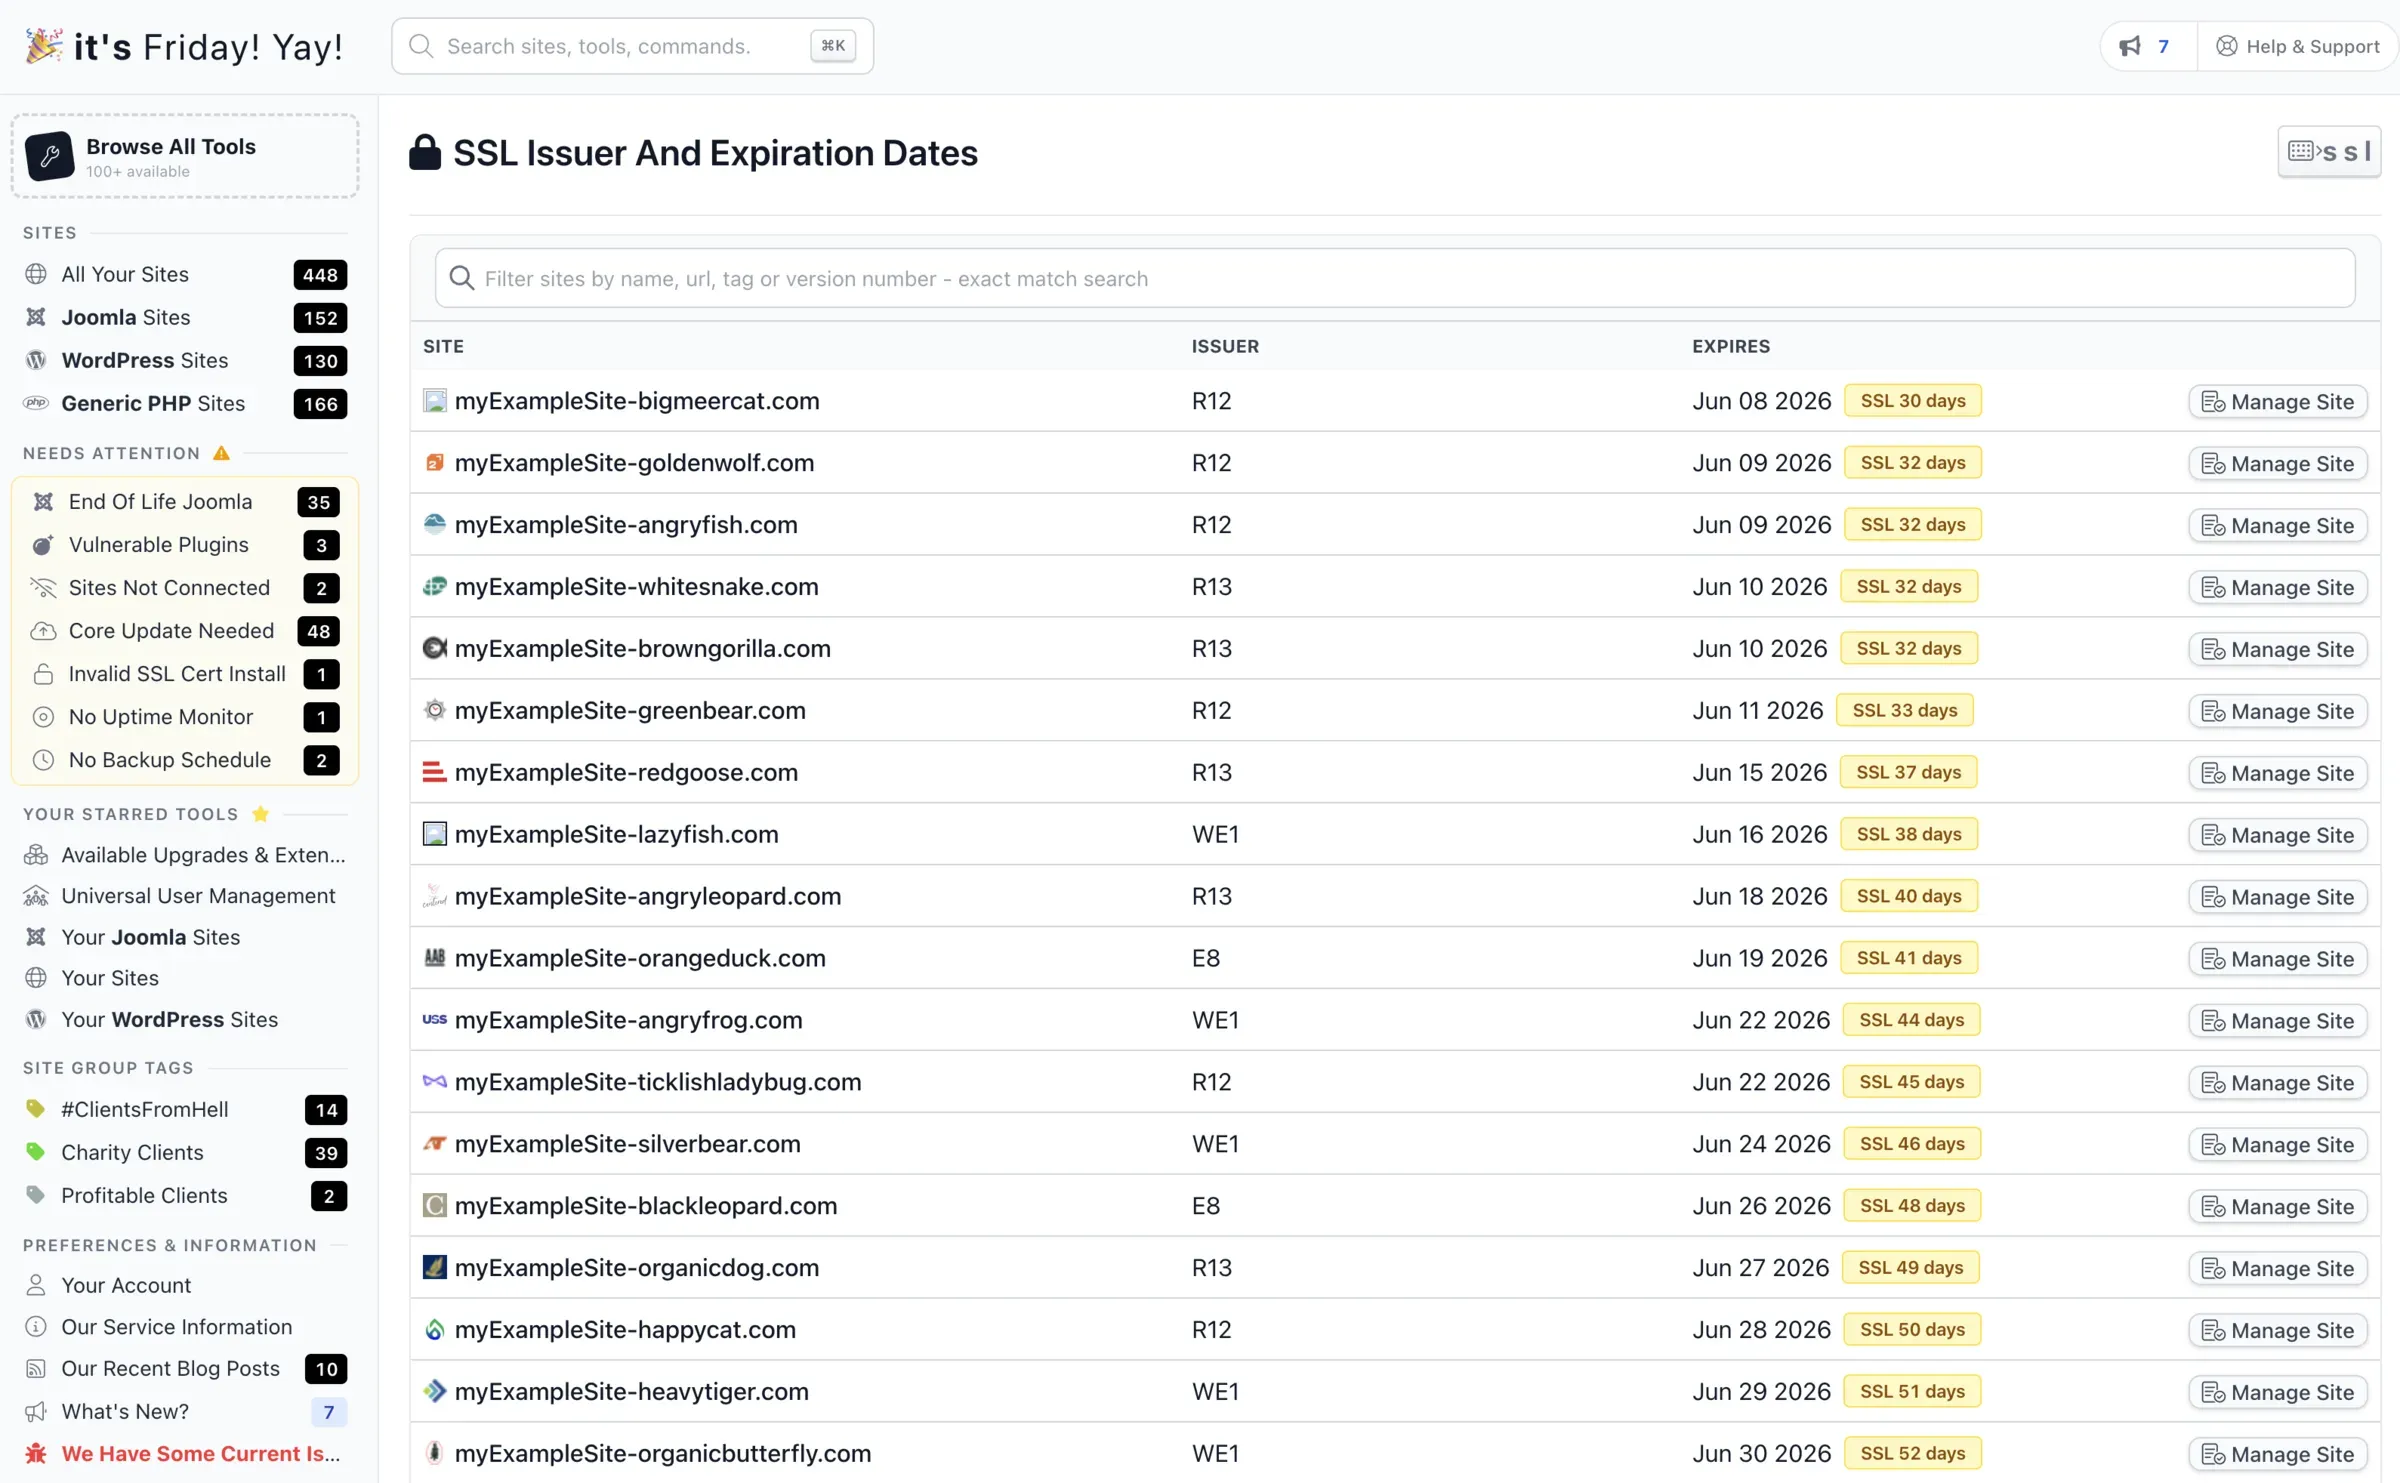Click the Joomla Sites logo icon
Screen dimensions: 2400x1483
click(x=36, y=317)
